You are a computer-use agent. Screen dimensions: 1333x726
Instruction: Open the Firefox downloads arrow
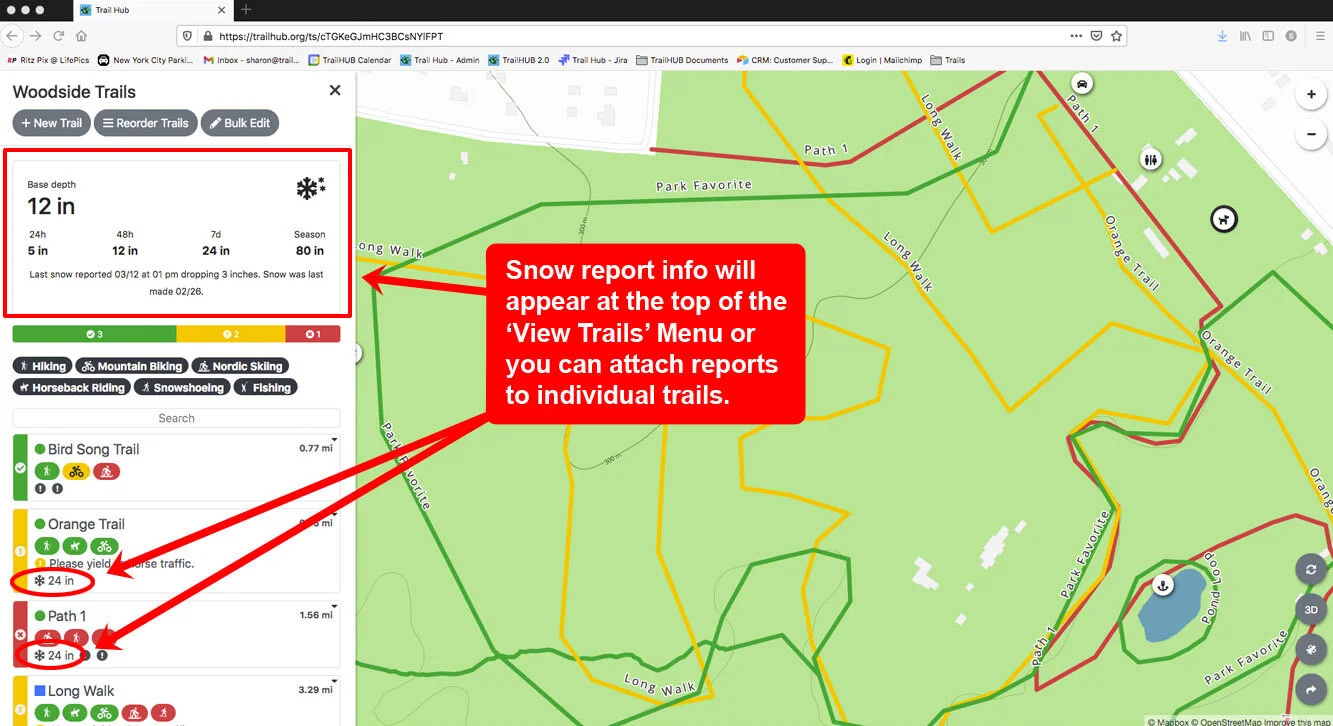[x=1222, y=36]
